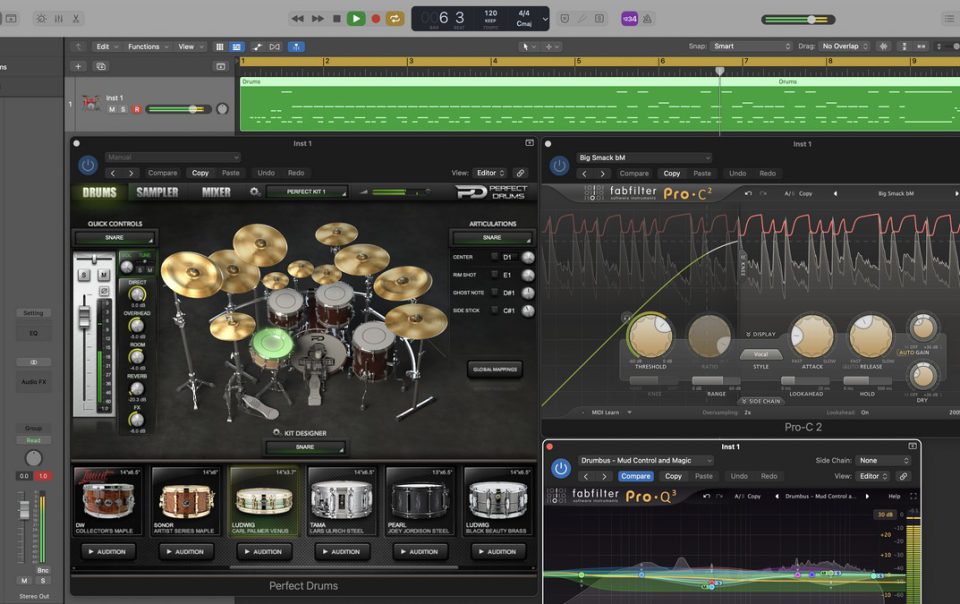The height and width of the screenshot is (604, 960).
Task: Switch to the SAMPLER tab
Action: [158, 192]
